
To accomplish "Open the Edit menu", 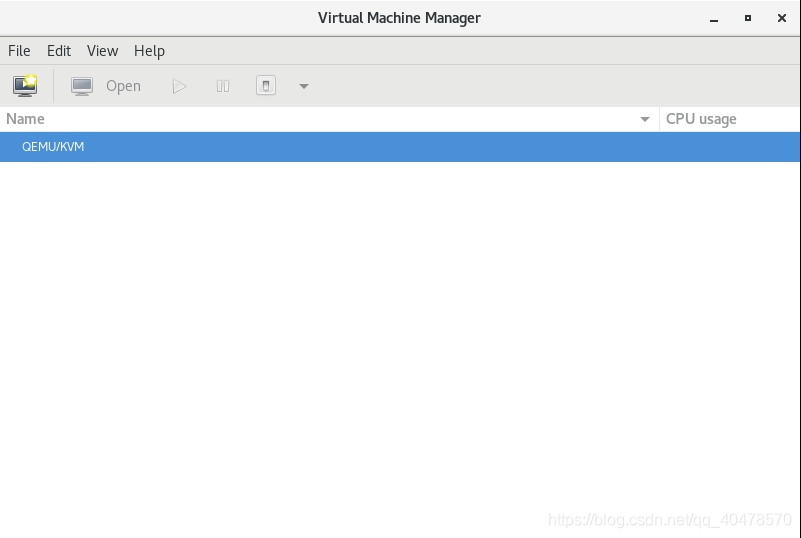I will (x=59, y=51).
